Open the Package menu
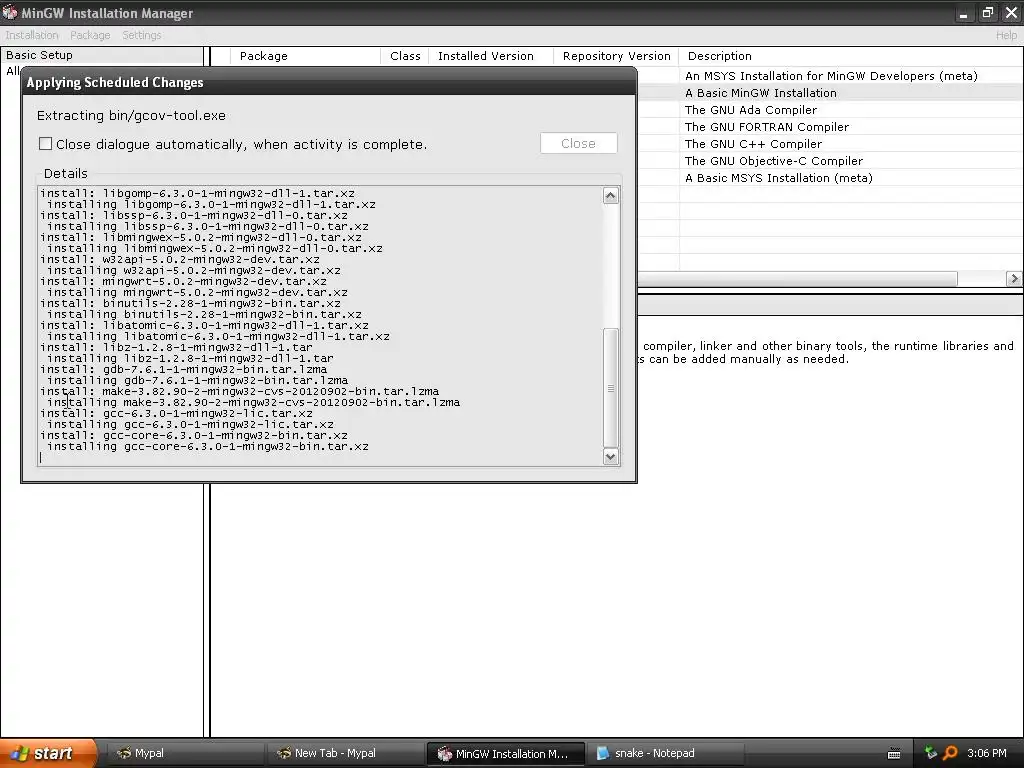The width and height of the screenshot is (1024, 768). tap(90, 35)
